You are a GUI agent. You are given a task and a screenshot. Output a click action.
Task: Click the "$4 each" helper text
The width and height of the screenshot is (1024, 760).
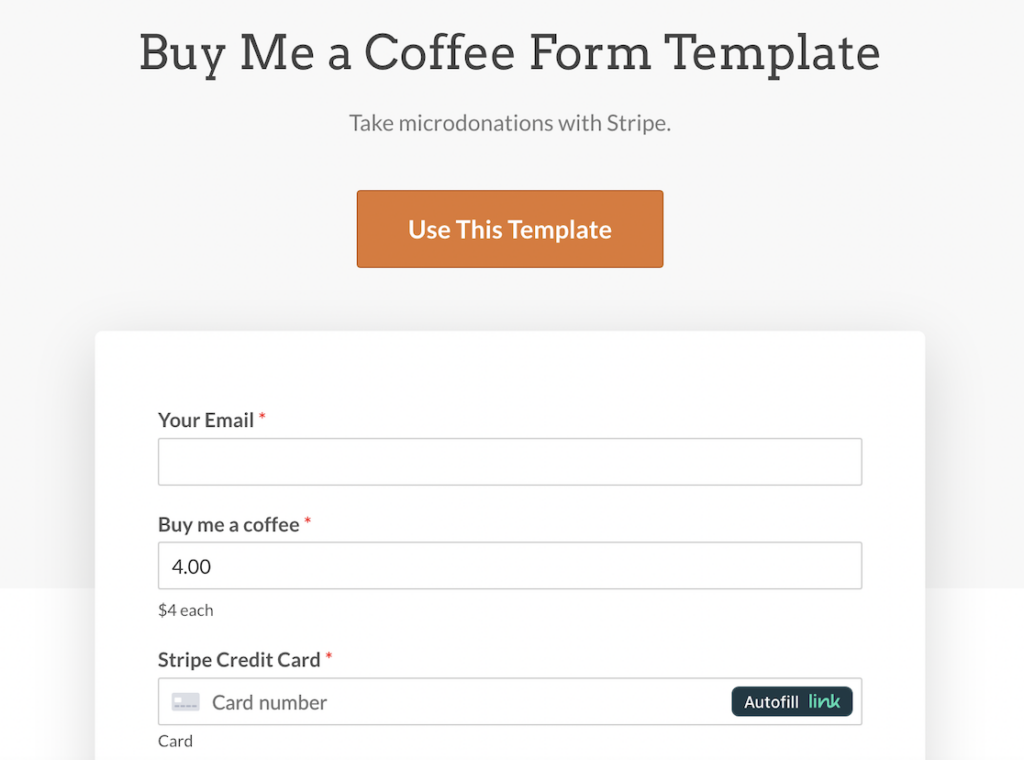[185, 610]
